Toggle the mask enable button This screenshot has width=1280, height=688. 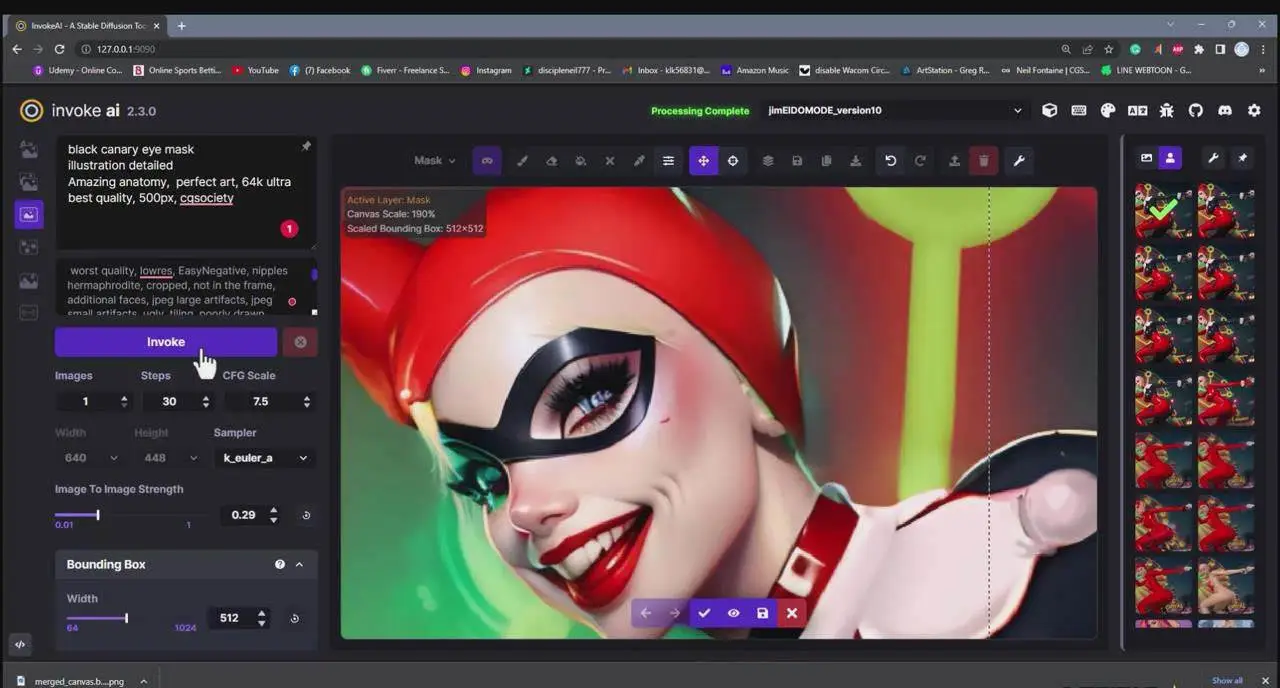coord(487,161)
